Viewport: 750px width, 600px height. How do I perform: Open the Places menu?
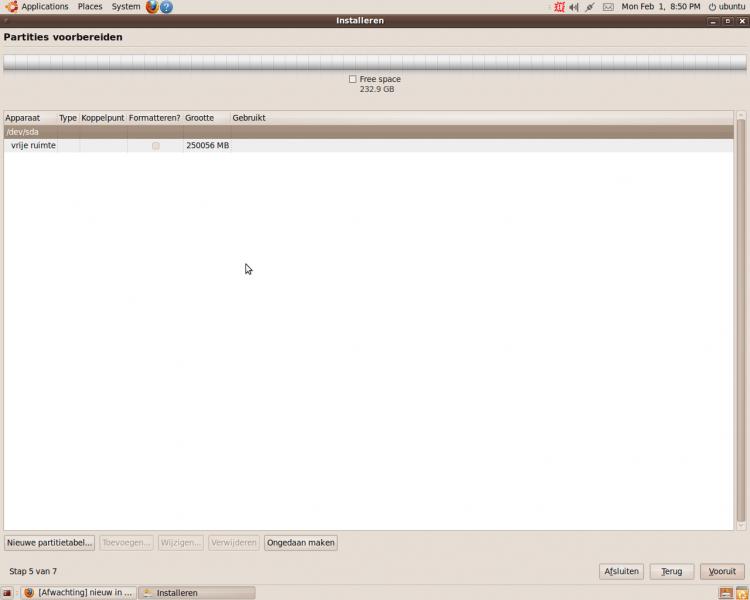90,7
